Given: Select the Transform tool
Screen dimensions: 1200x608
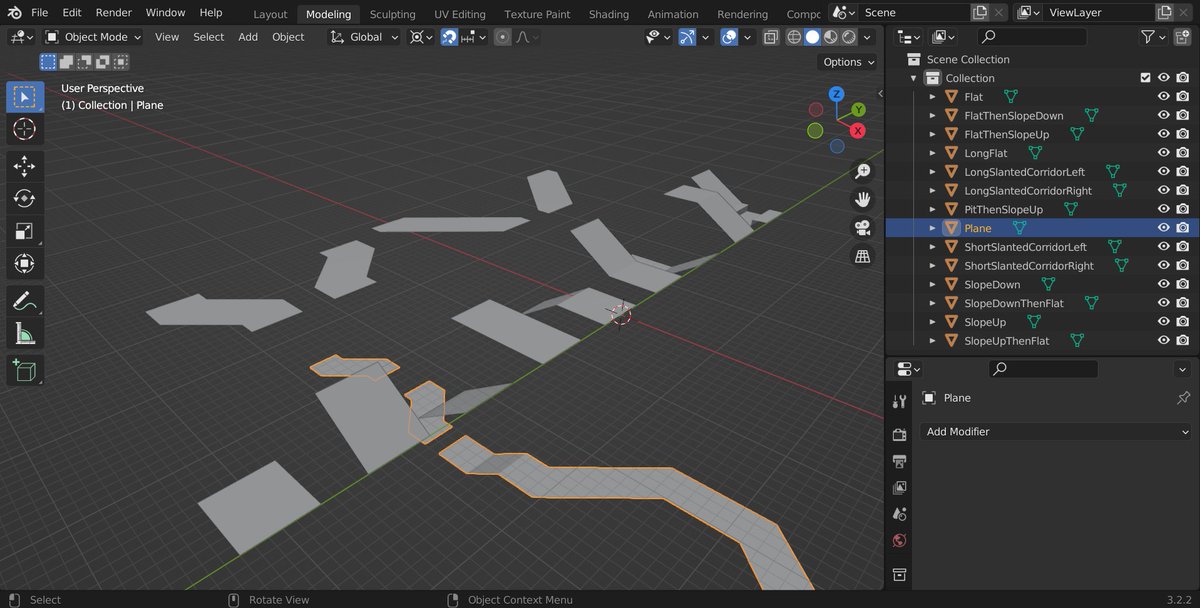Looking at the screenshot, I should (x=25, y=264).
